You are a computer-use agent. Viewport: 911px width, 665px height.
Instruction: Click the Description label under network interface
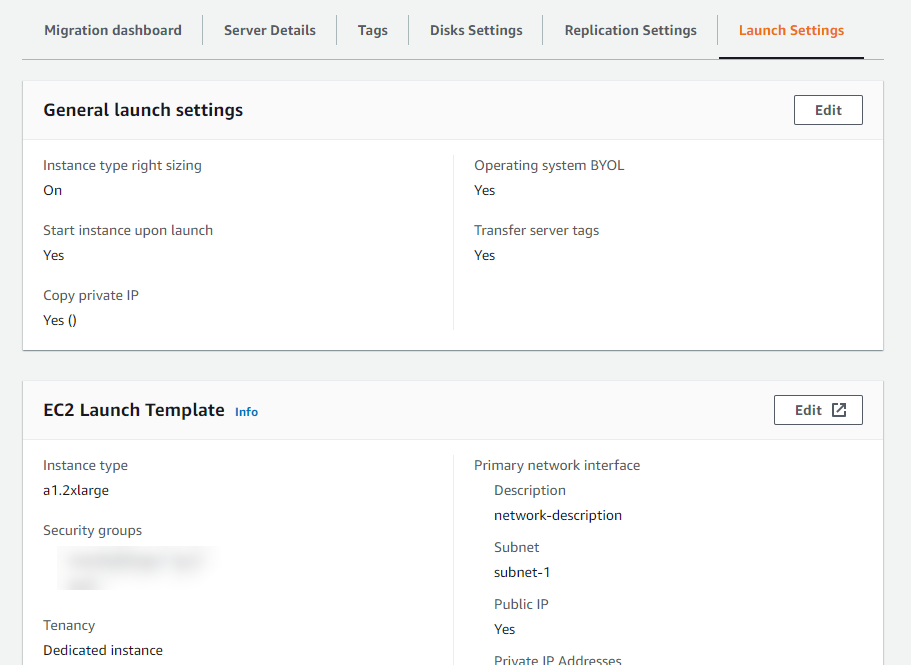(530, 491)
